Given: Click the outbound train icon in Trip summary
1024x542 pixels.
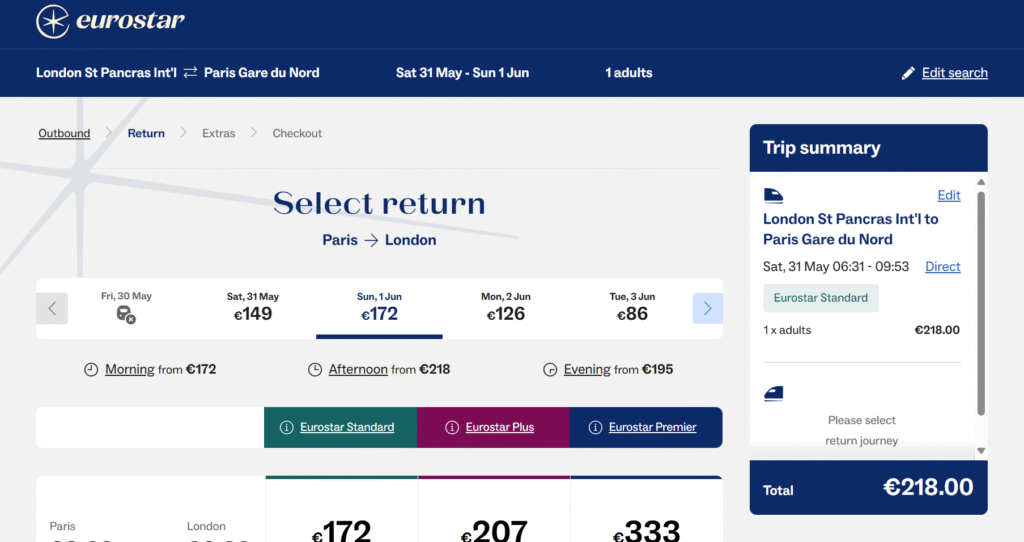Looking at the screenshot, I should 773,195.
